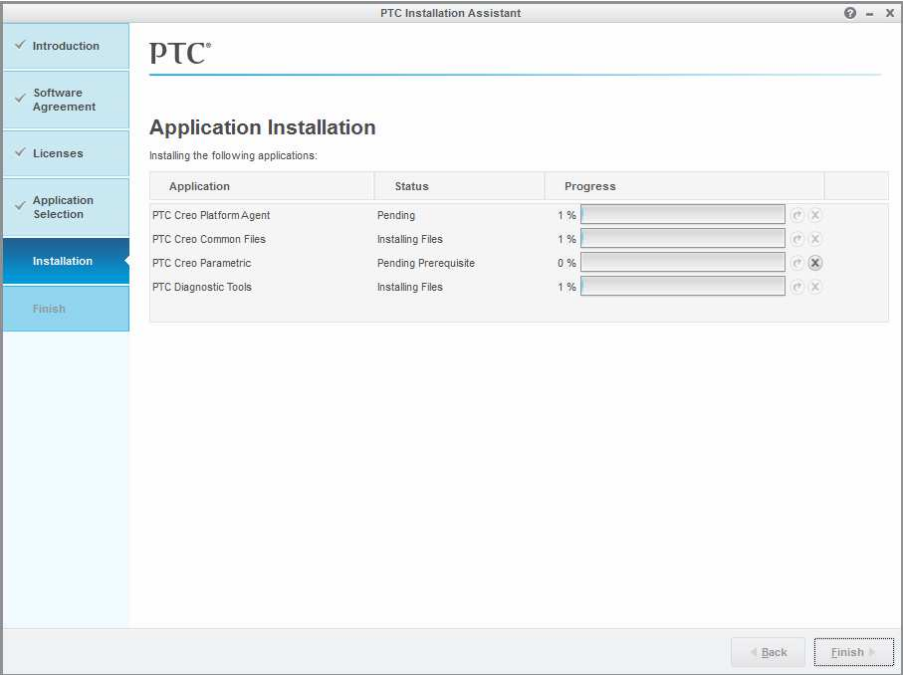This screenshot has width=903, height=675.
Task: Click the PTC Creo Platform Agent progress bar
Action: point(682,215)
